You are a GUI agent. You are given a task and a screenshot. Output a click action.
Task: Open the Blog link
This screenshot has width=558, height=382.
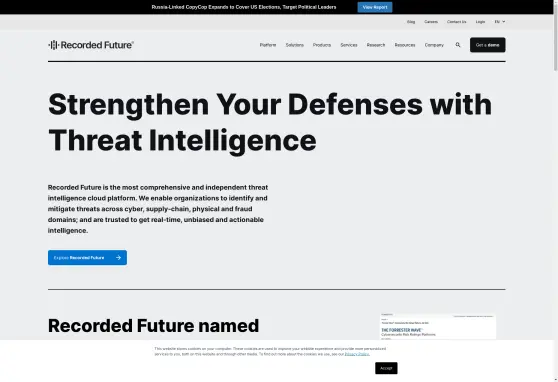[x=411, y=22]
